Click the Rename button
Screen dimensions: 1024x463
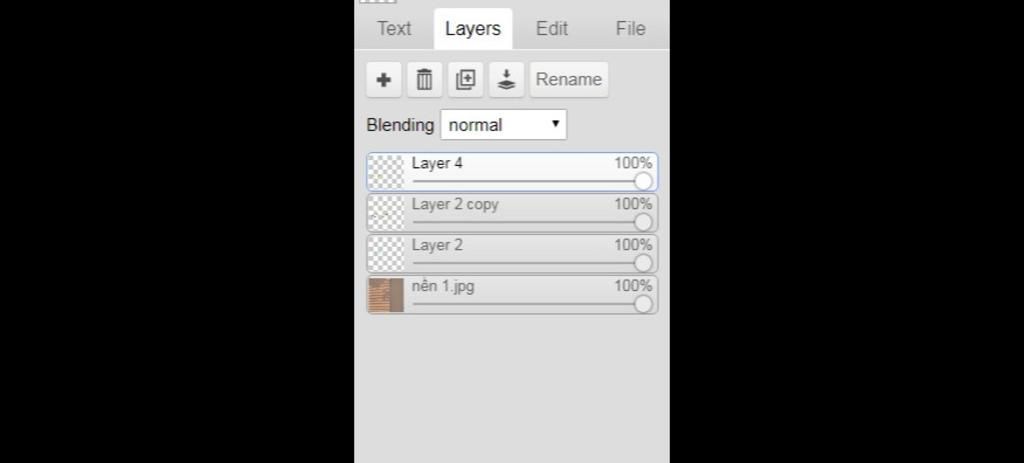tap(569, 80)
